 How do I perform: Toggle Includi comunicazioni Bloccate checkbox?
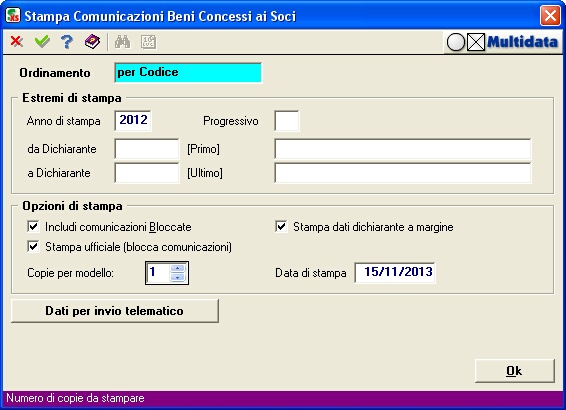pyautogui.click(x=33, y=227)
